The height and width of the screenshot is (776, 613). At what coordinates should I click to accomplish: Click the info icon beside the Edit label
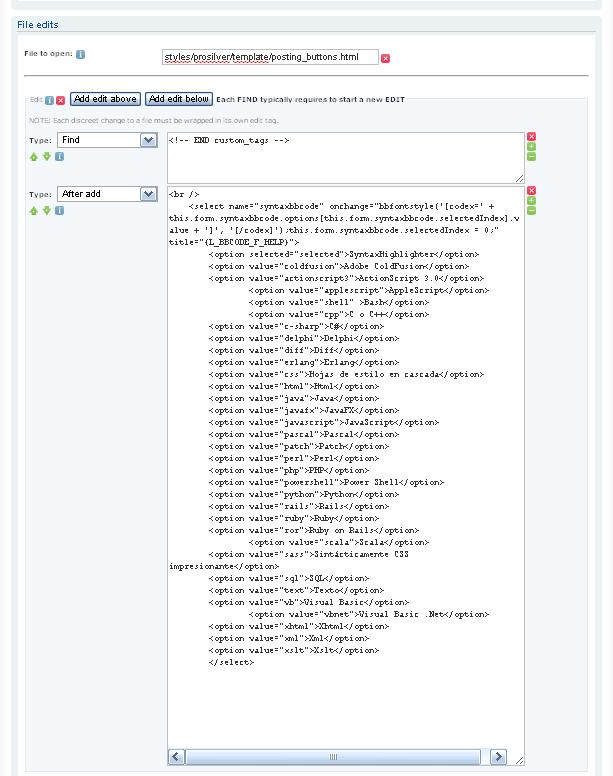pos(50,100)
